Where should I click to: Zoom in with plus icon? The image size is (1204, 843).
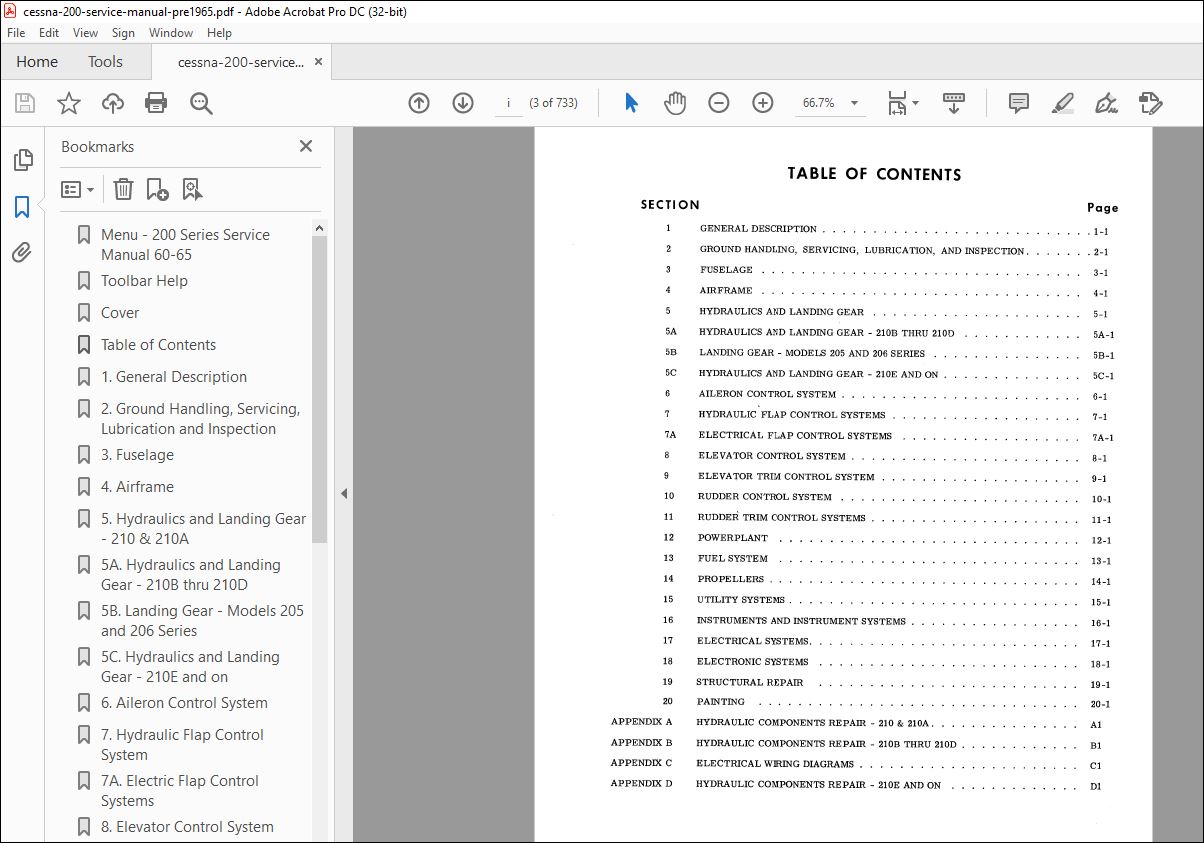point(763,103)
